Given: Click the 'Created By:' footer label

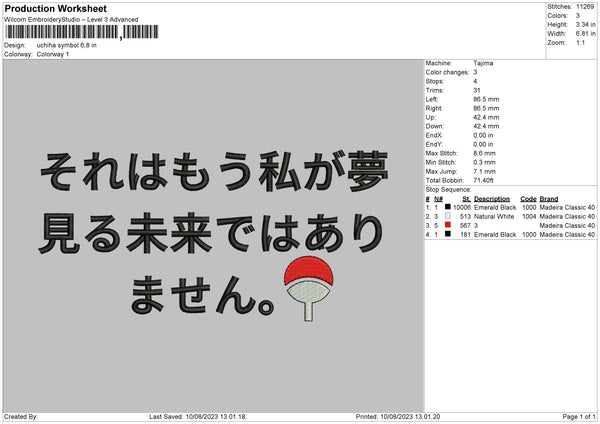Looking at the screenshot, I should [x=21, y=417].
